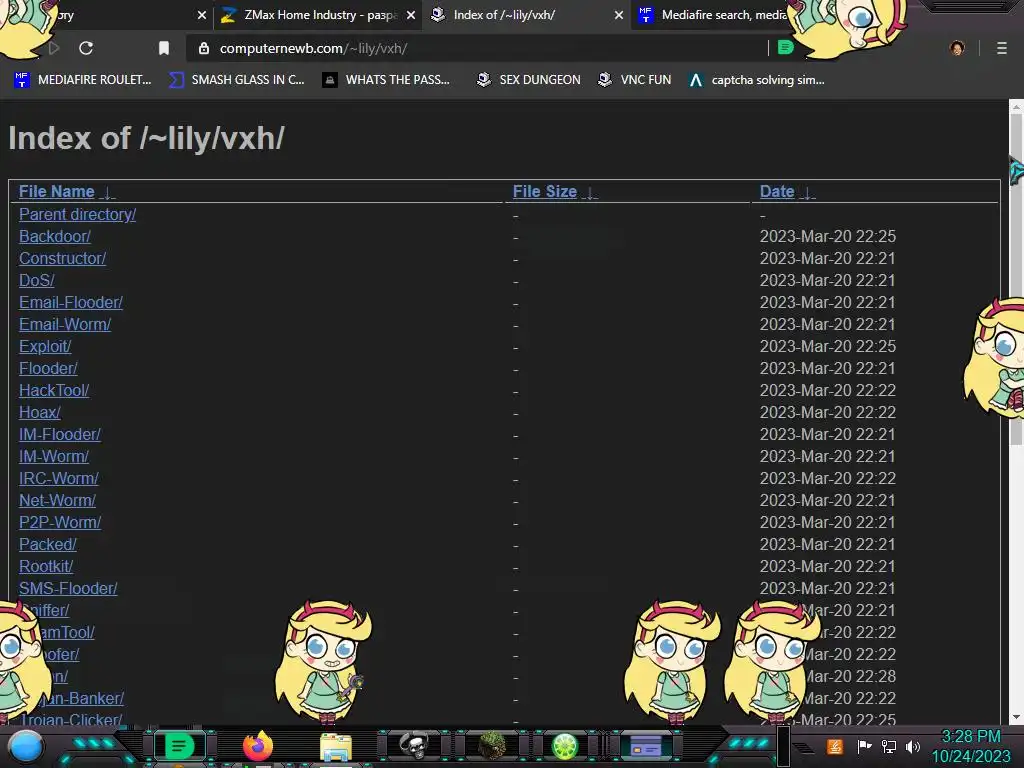Open the DoS/ folder
The height and width of the screenshot is (768, 1024).
click(x=37, y=280)
